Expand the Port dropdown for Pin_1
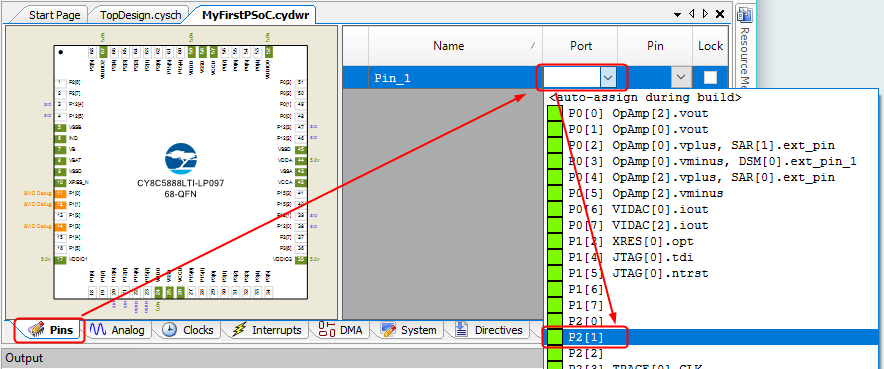The width and height of the screenshot is (884, 369). (x=608, y=77)
